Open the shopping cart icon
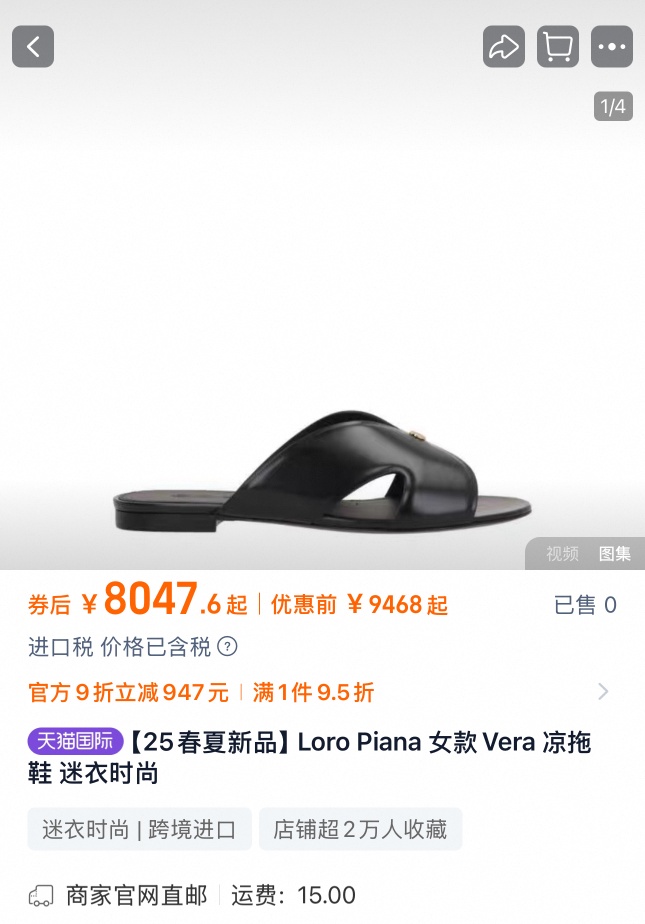Screen dimensions: 645x924 (558, 47)
